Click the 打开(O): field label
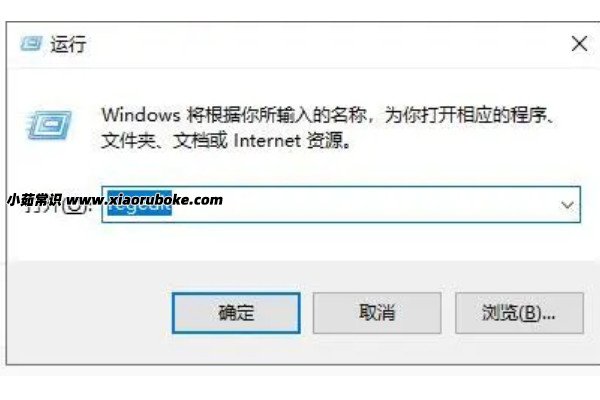The width and height of the screenshot is (600, 400). click(x=58, y=205)
